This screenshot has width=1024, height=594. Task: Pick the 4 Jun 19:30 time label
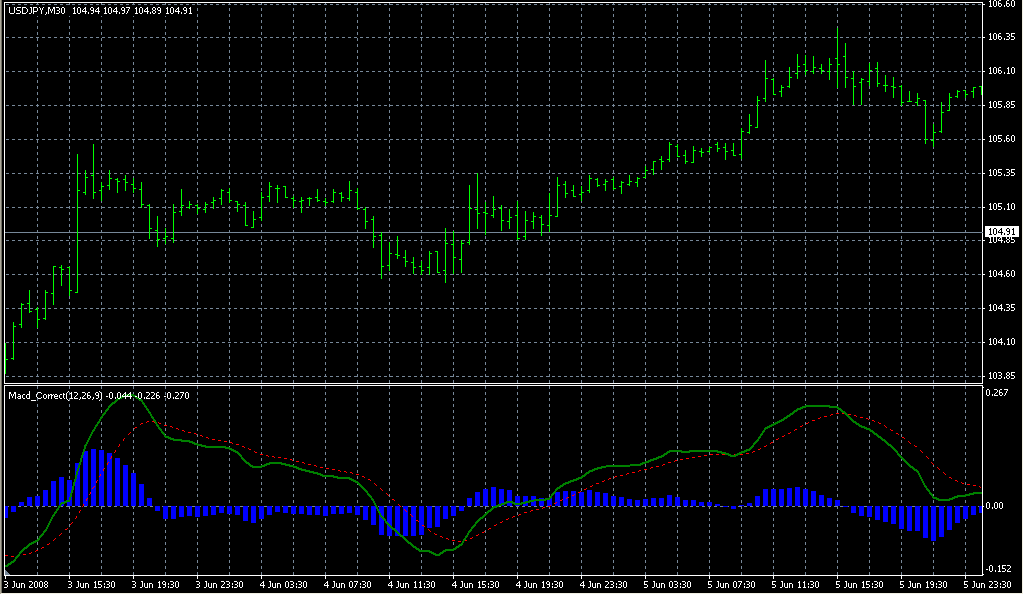[540, 583]
